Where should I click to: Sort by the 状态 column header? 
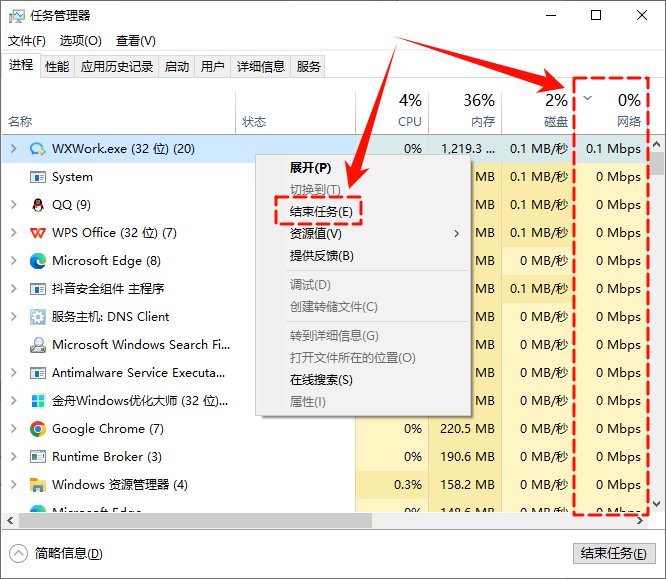(x=296, y=111)
